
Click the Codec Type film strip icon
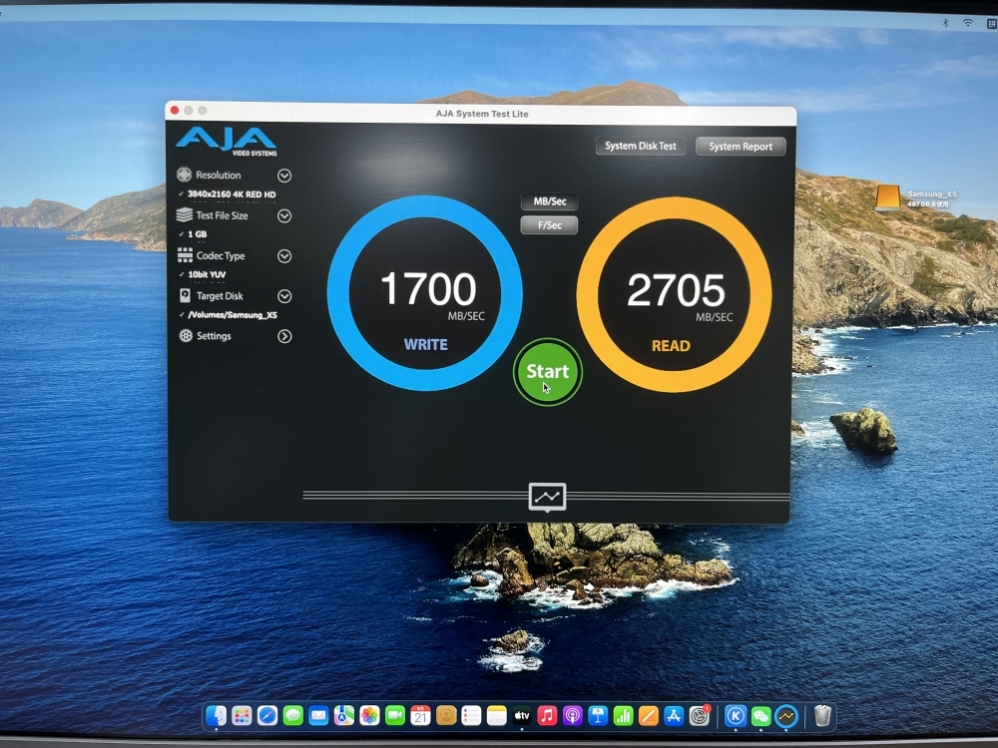185,255
